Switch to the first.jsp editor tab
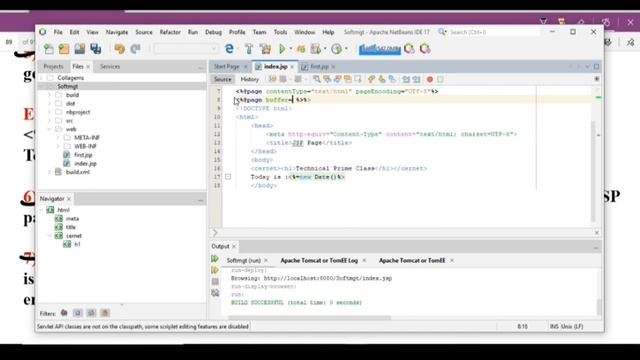 (319, 66)
